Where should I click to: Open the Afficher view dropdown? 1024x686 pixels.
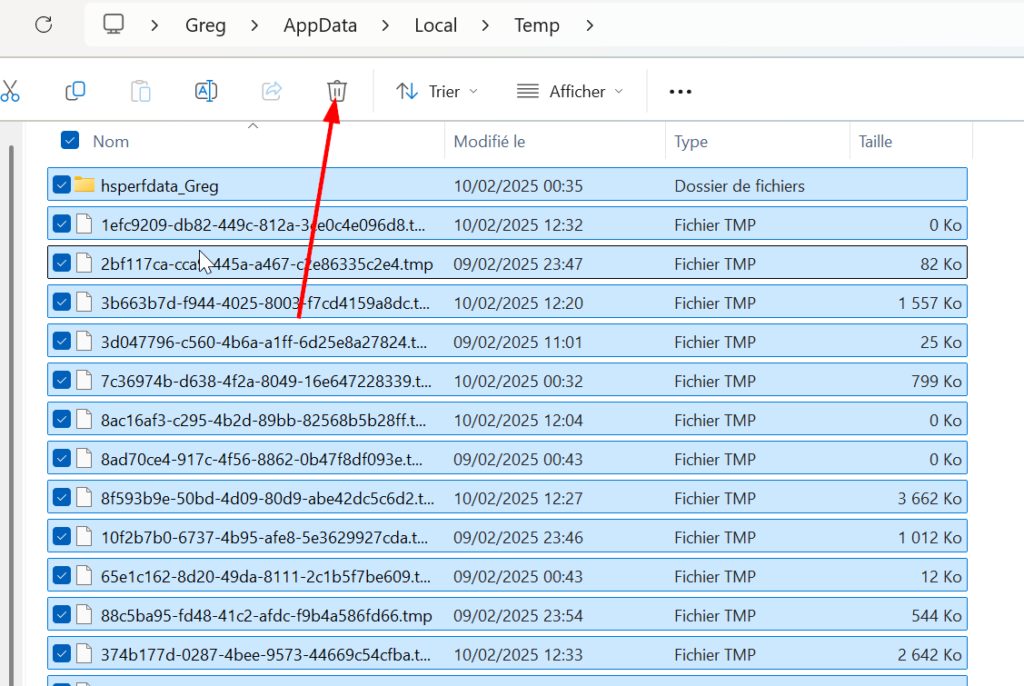(569, 91)
